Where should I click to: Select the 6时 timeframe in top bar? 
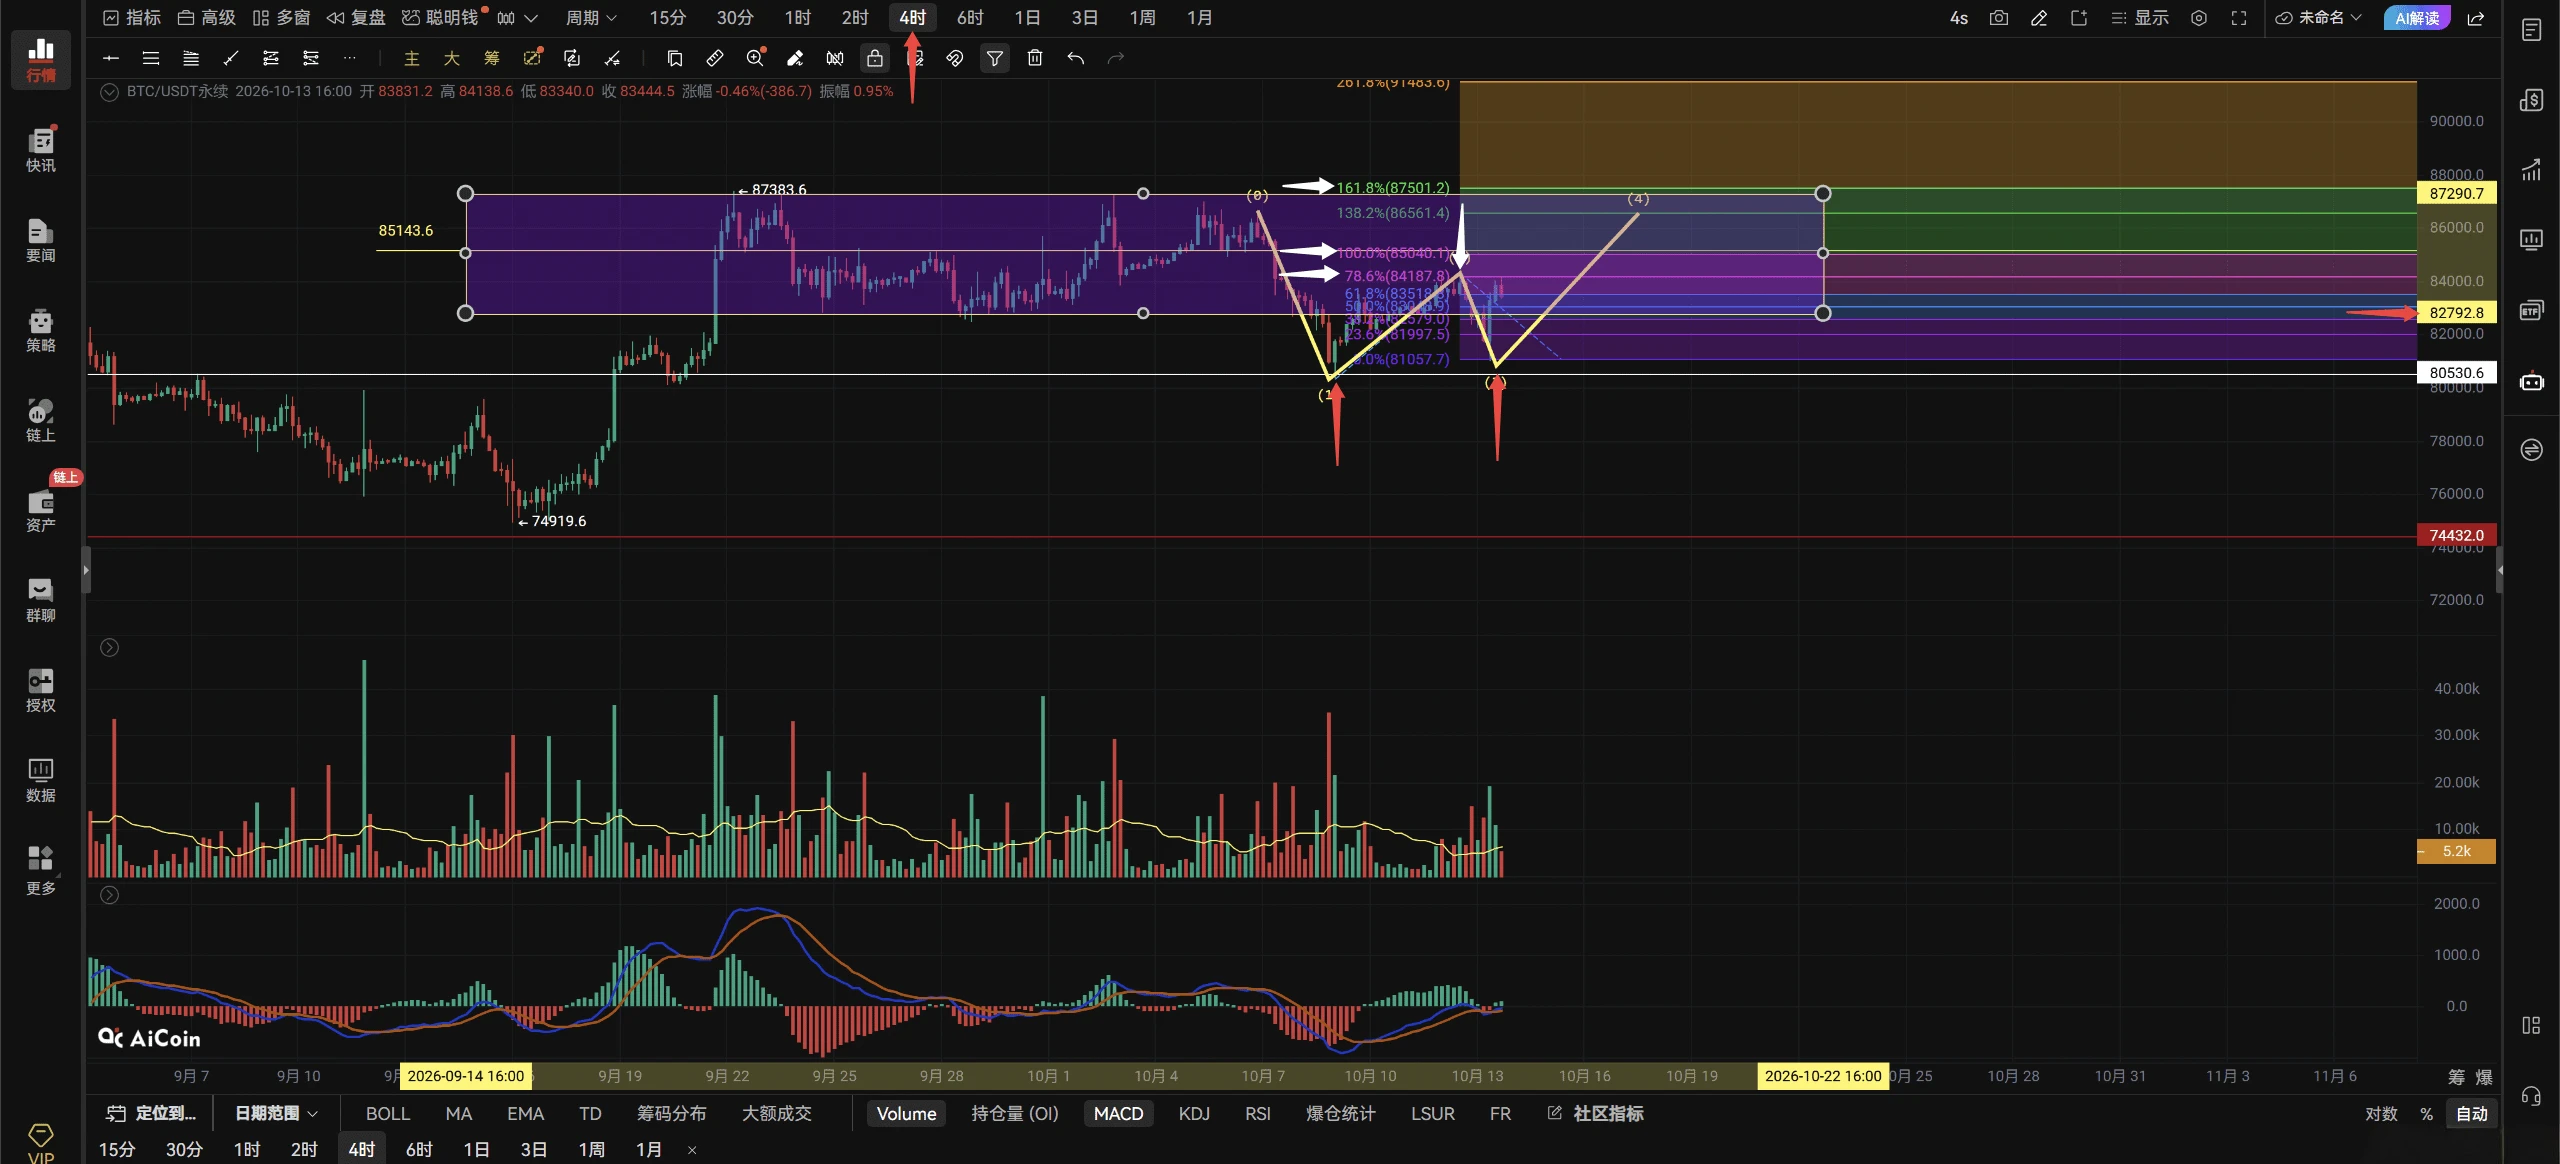tap(970, 18)
